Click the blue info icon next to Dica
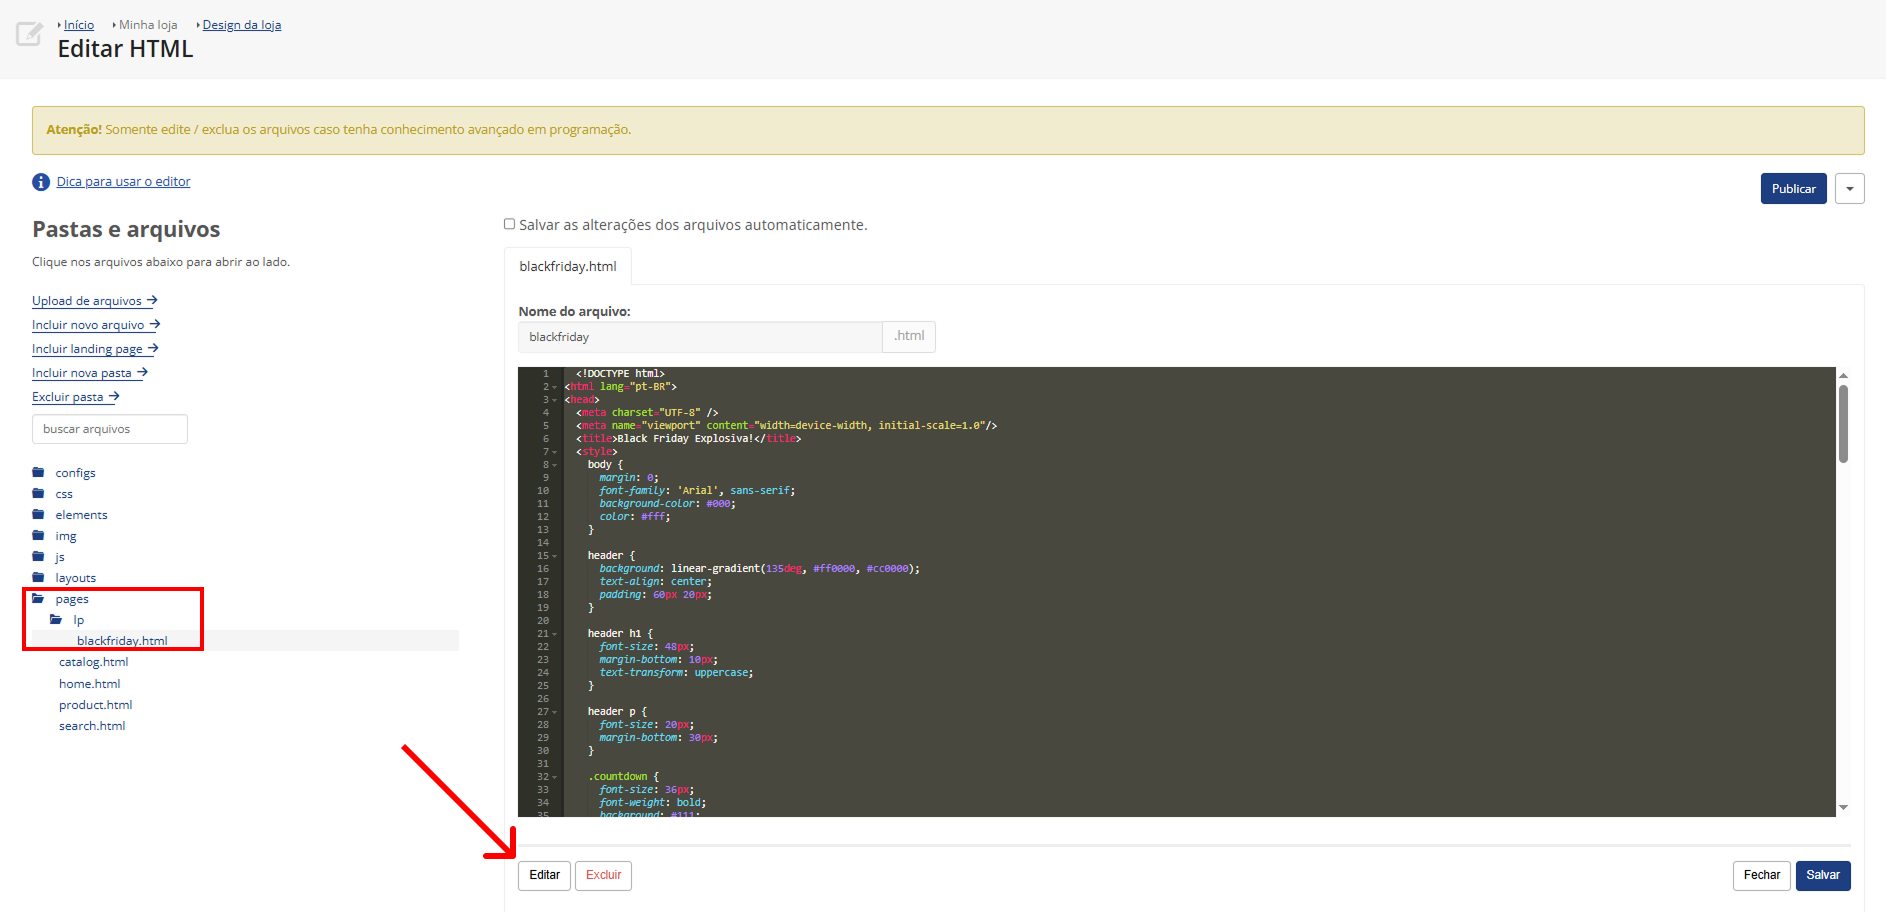Image resolution: width=1886 pixels, height=912 pixels. pyautogui.click(x=41, y=182)
